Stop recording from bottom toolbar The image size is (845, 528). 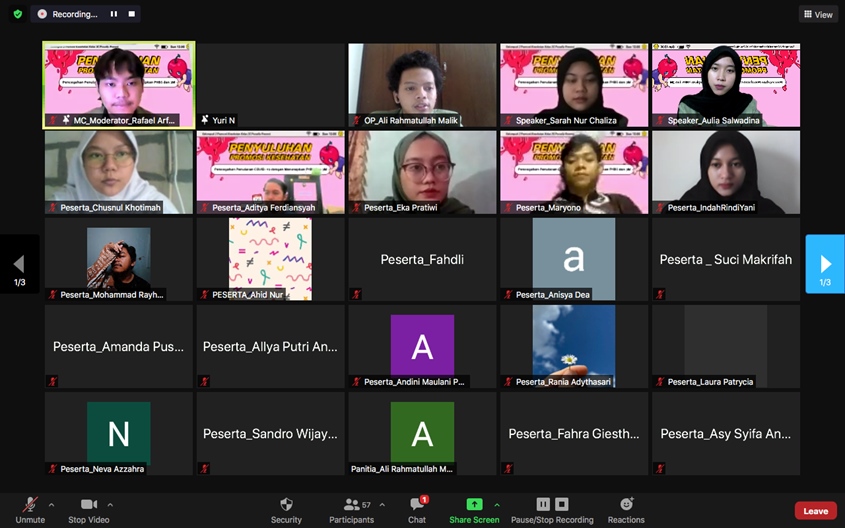coord(562,504)
